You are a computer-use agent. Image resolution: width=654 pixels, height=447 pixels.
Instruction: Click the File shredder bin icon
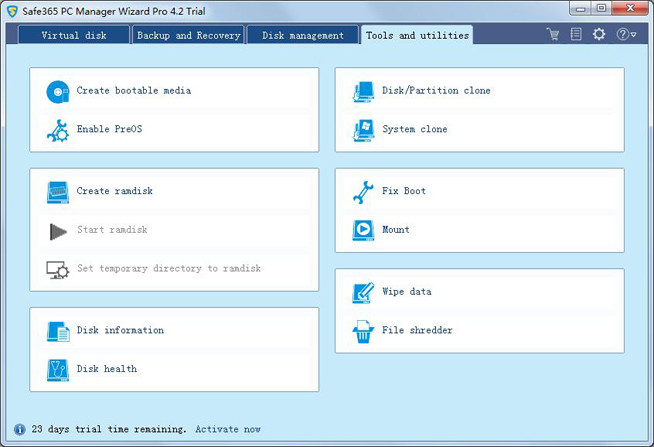(x=363, y=331)
